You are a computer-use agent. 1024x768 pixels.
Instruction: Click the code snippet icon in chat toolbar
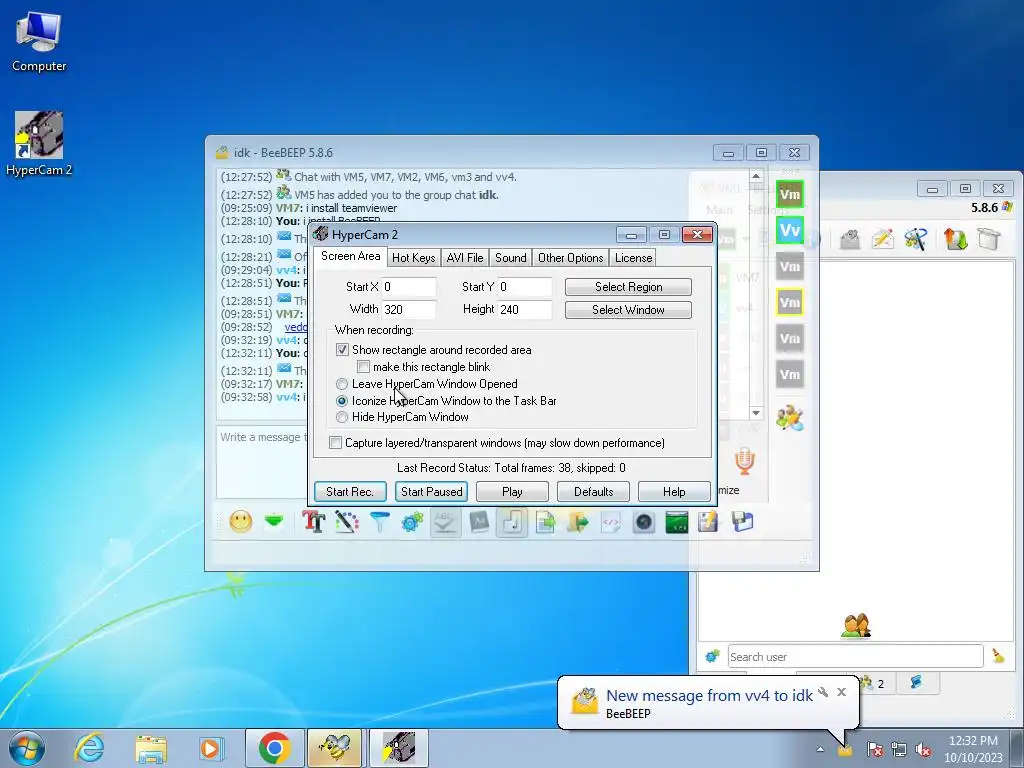point(611,522)
